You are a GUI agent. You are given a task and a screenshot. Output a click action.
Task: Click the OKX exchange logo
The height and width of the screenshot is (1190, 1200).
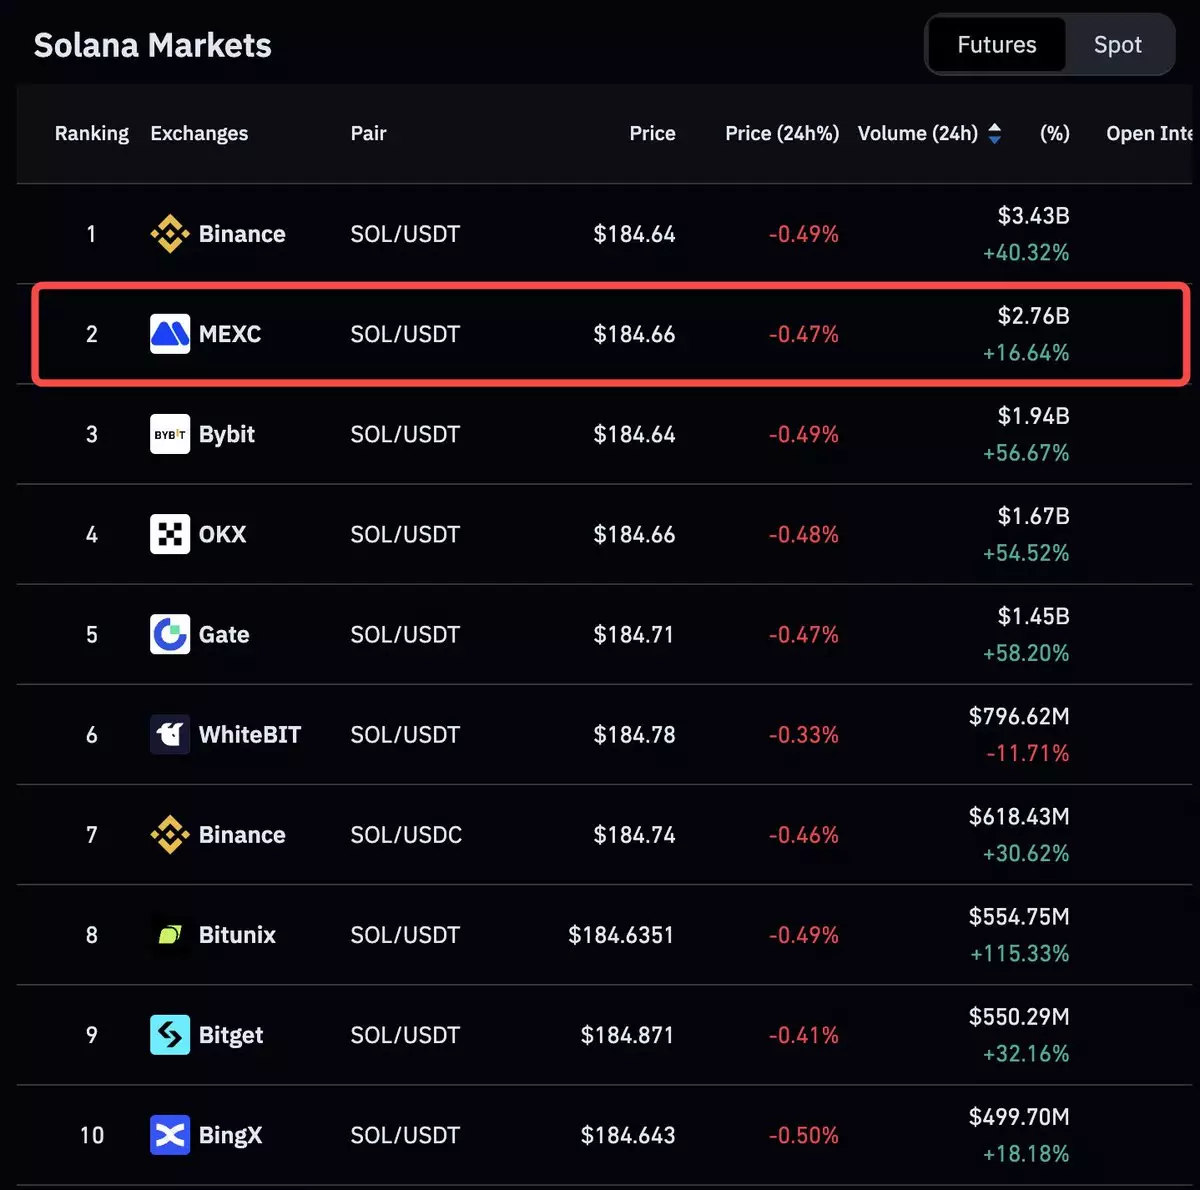coord(169,534)
